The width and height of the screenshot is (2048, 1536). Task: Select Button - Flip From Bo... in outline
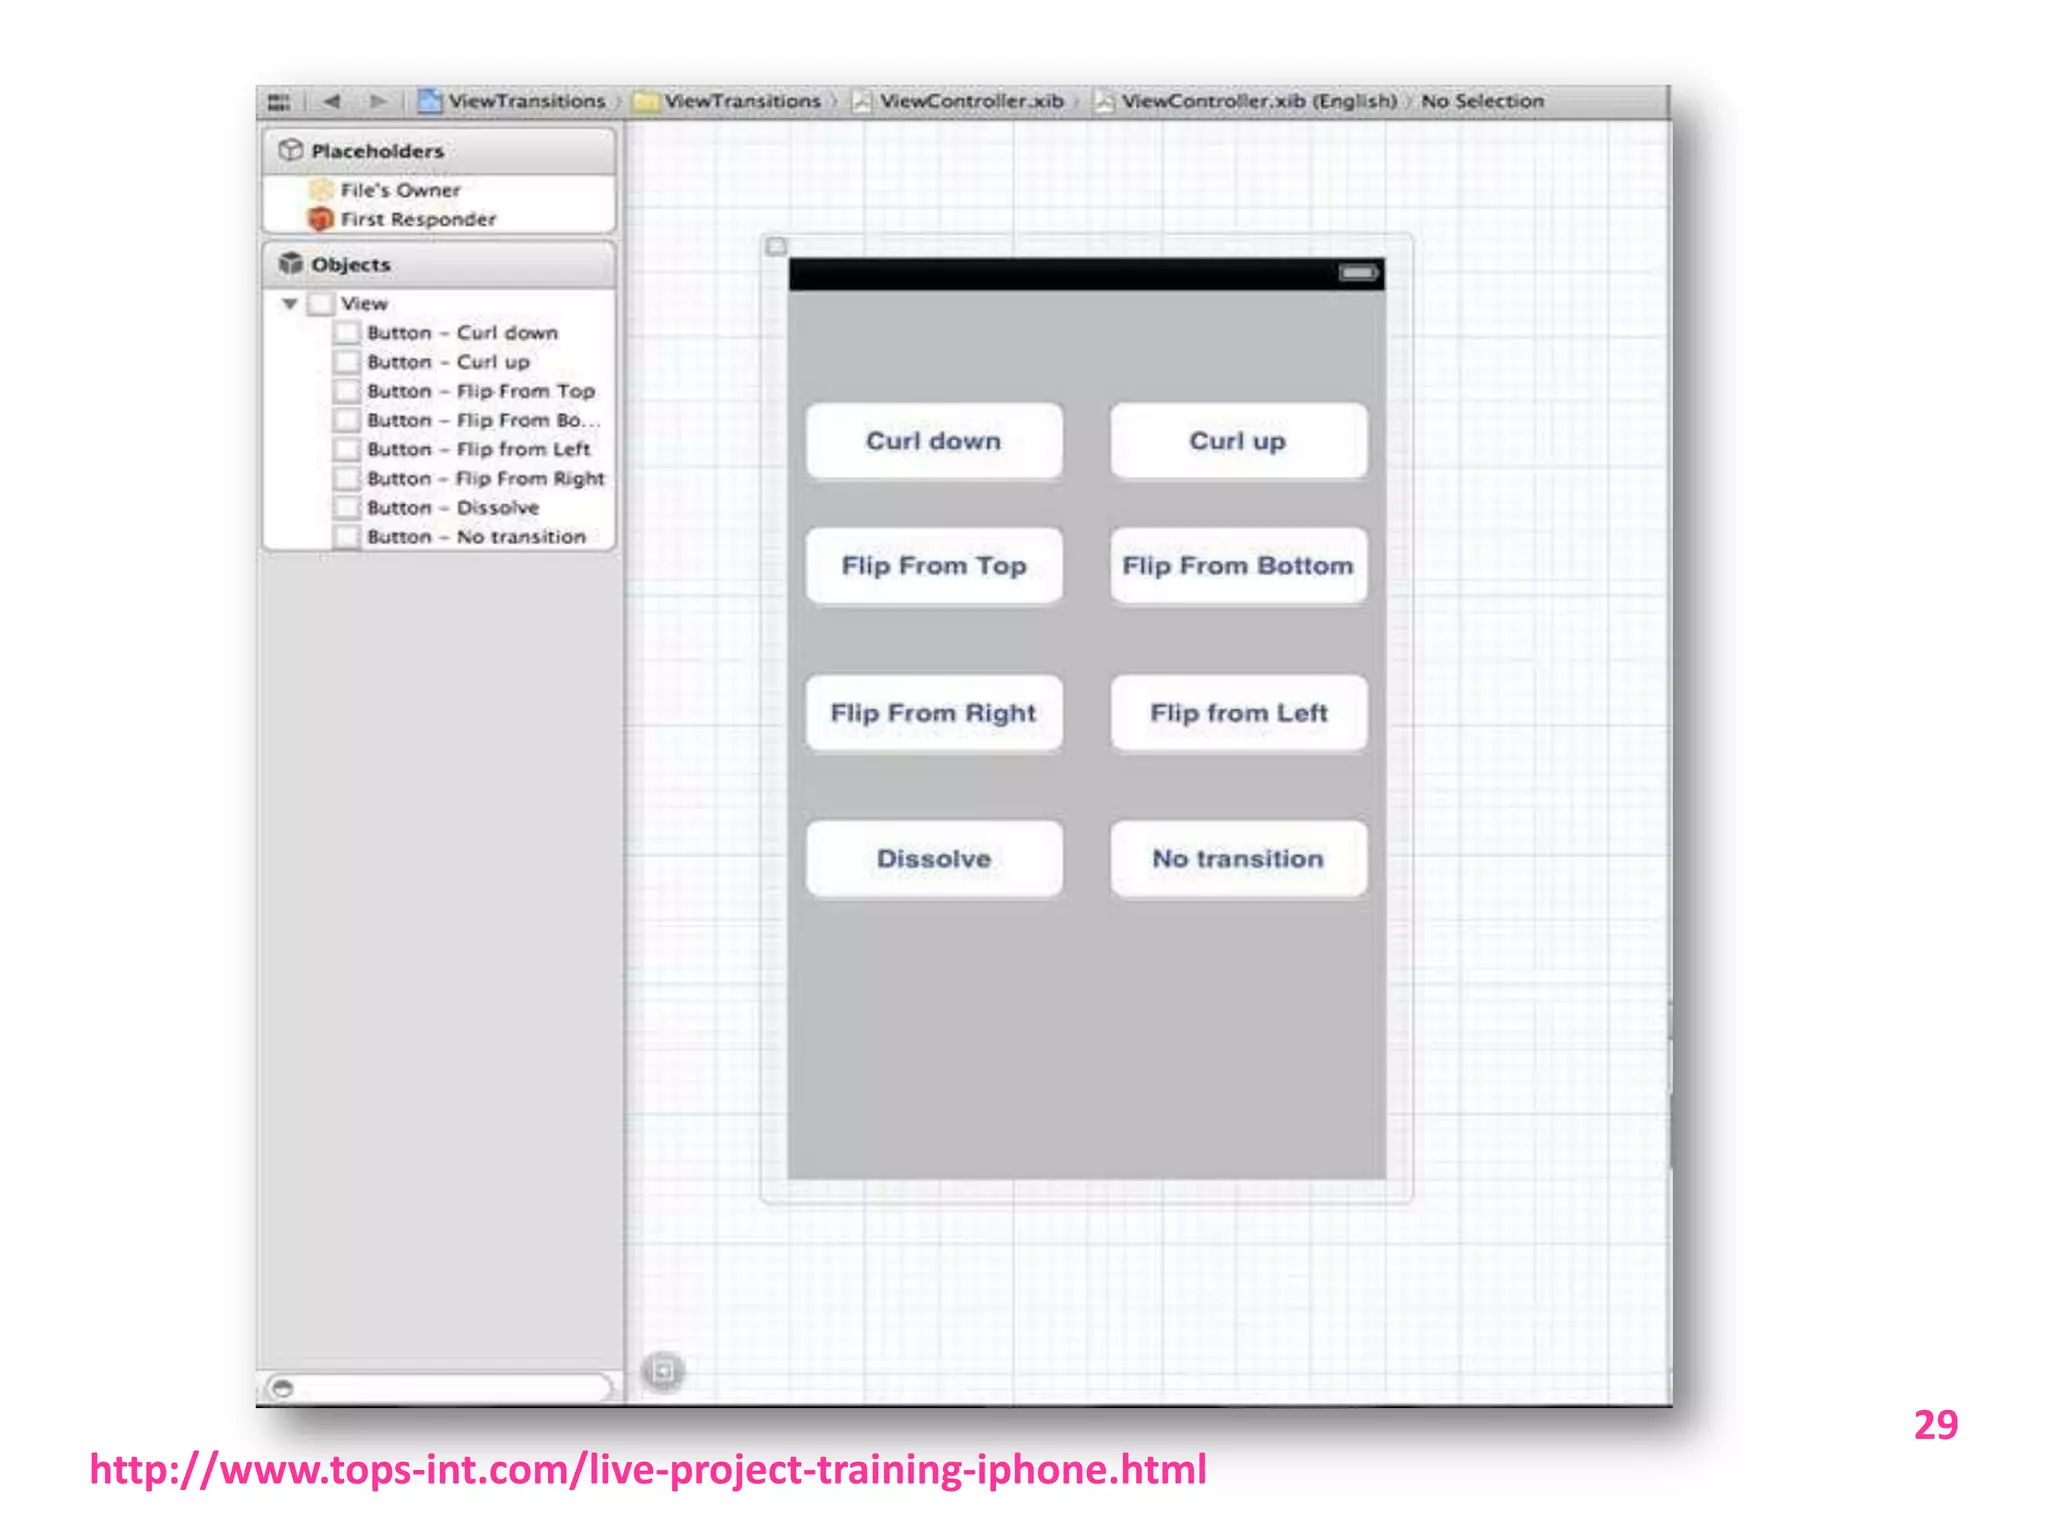438,421
